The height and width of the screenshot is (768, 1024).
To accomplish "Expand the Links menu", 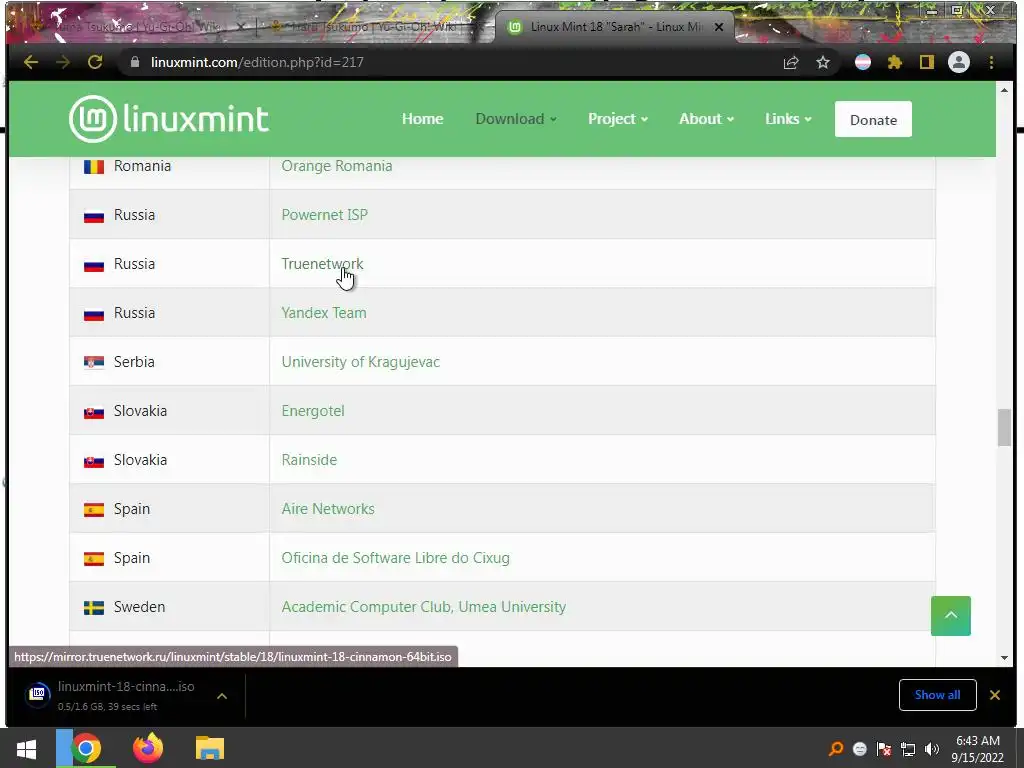I will [x=788, y=119].
